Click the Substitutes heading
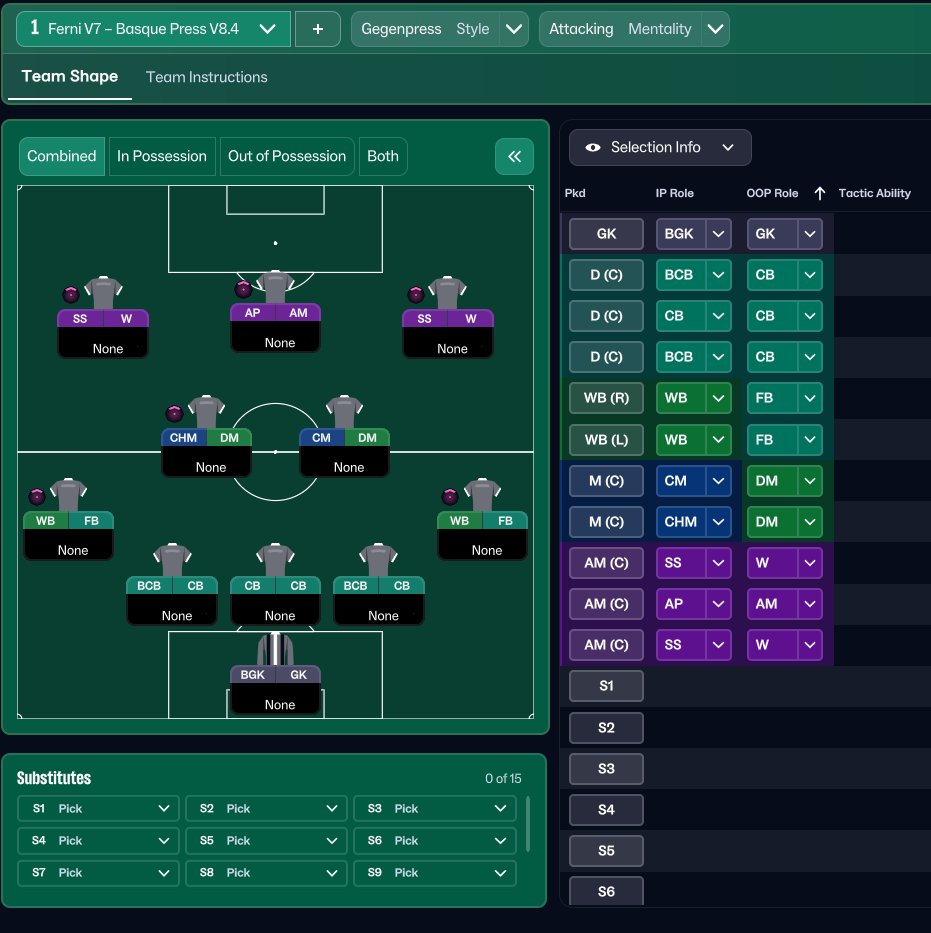The image size is (931, 933). point(54,778)
